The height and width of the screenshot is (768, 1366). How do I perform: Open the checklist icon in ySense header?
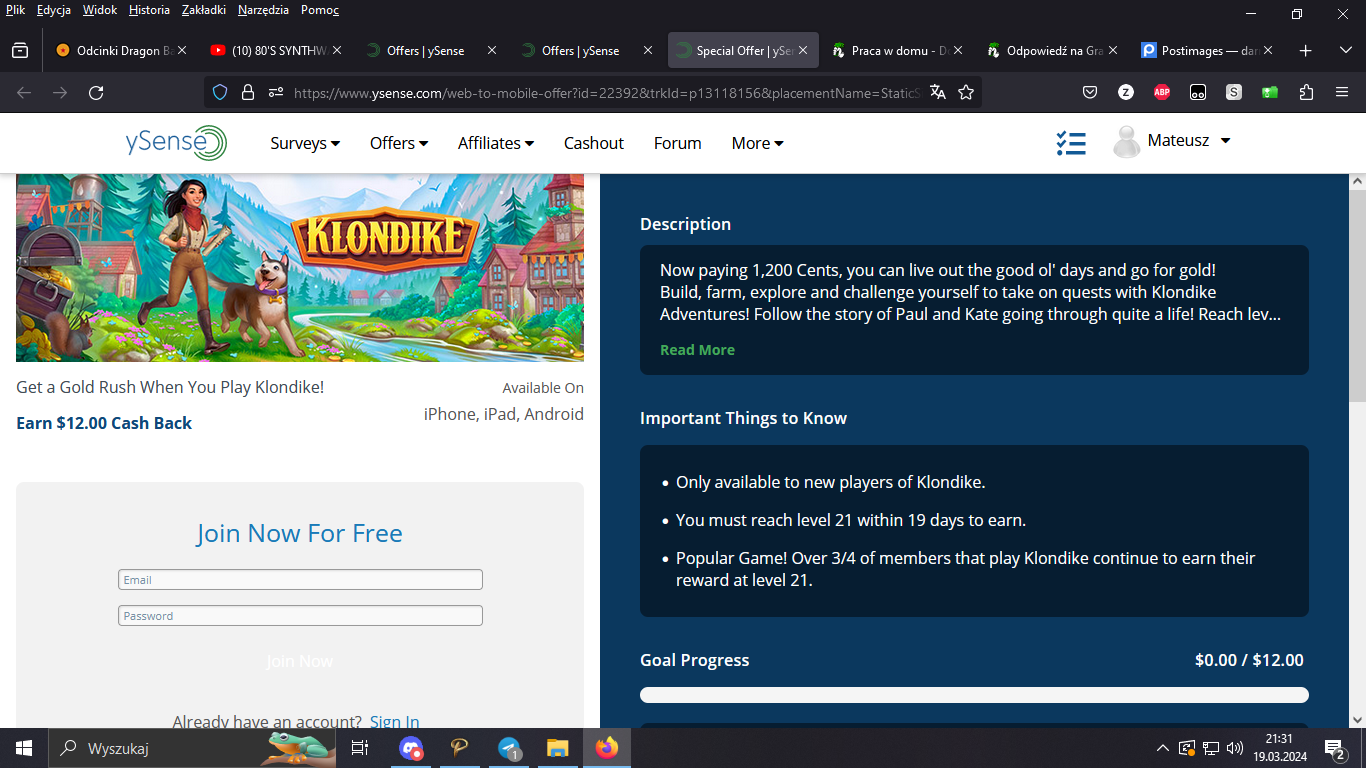click(x=1071, y=142)
